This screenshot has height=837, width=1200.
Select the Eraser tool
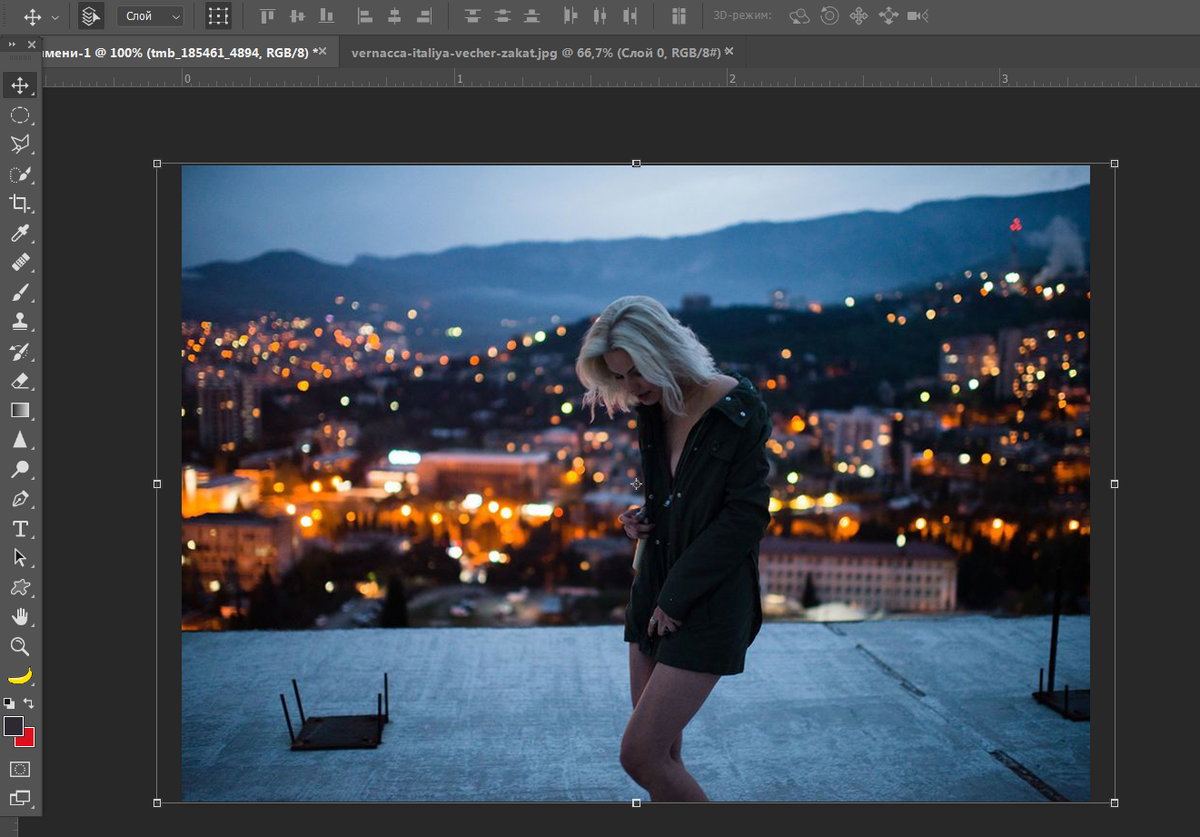(x=20, y=380)
